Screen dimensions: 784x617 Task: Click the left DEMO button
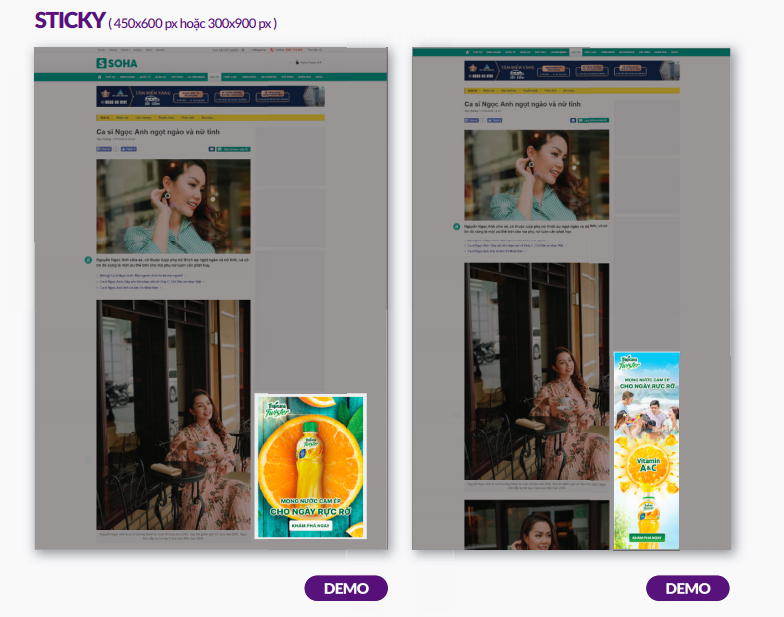[345, 588]
